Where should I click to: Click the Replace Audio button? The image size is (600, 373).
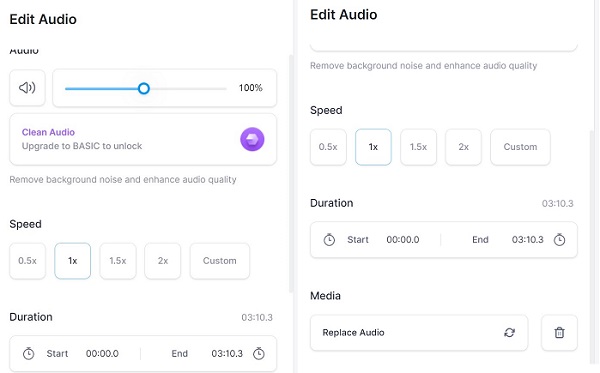(x=419, y=333)
